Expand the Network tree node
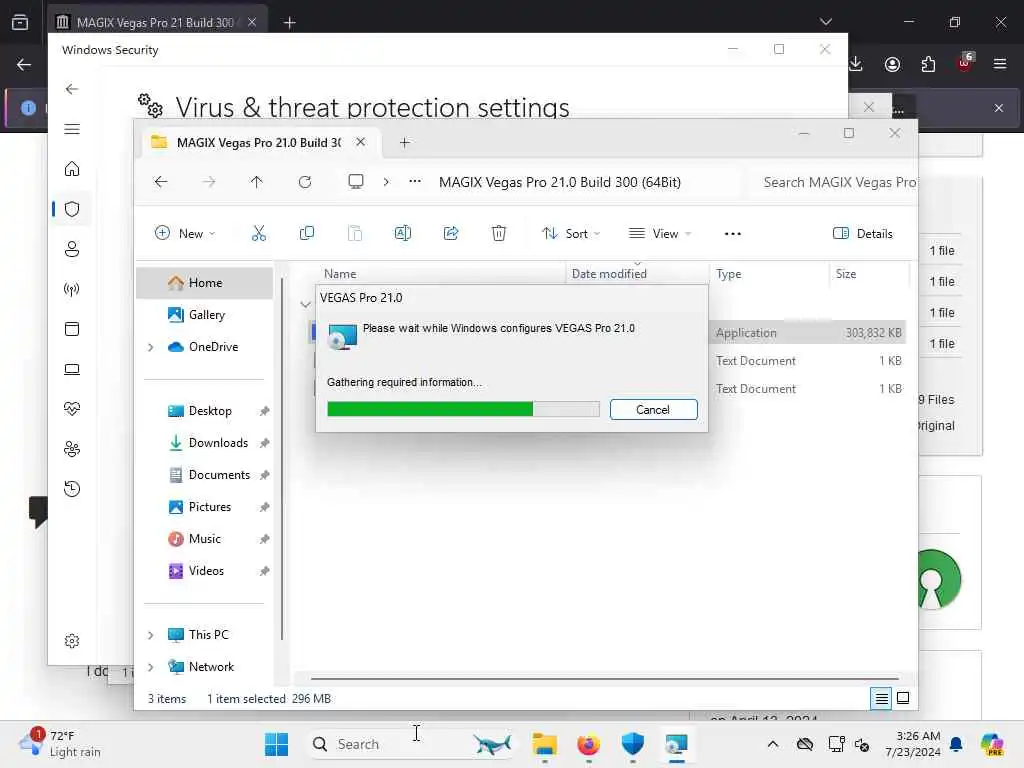 pyautogui.click(x=151, y=667)
